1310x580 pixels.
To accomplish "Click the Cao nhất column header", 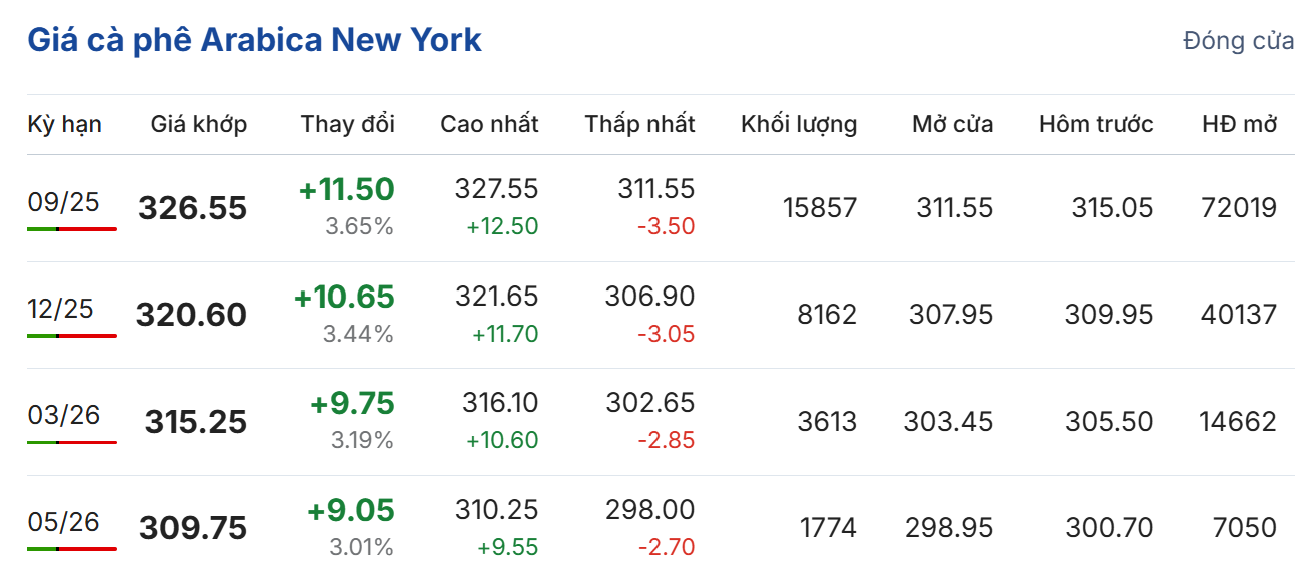I will [489, 124].
